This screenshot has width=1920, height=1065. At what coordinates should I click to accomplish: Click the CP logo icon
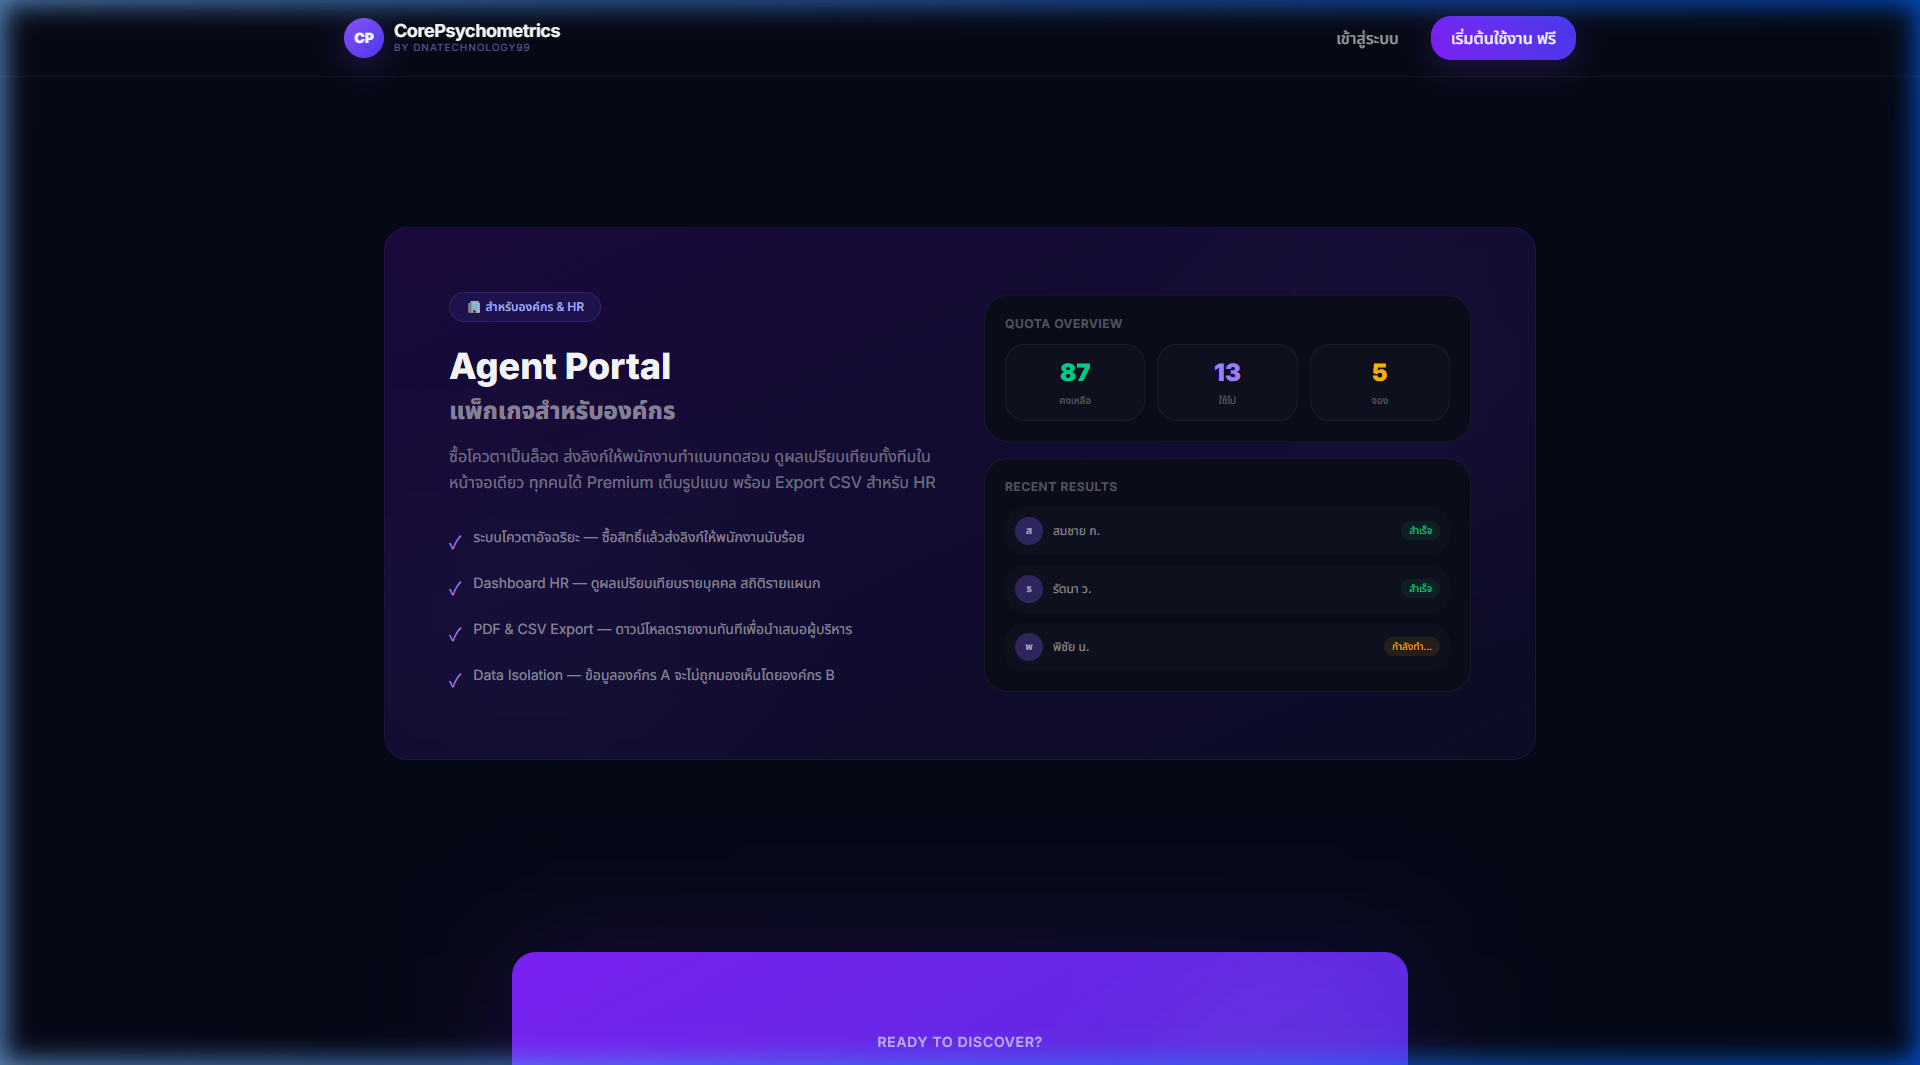363,38
